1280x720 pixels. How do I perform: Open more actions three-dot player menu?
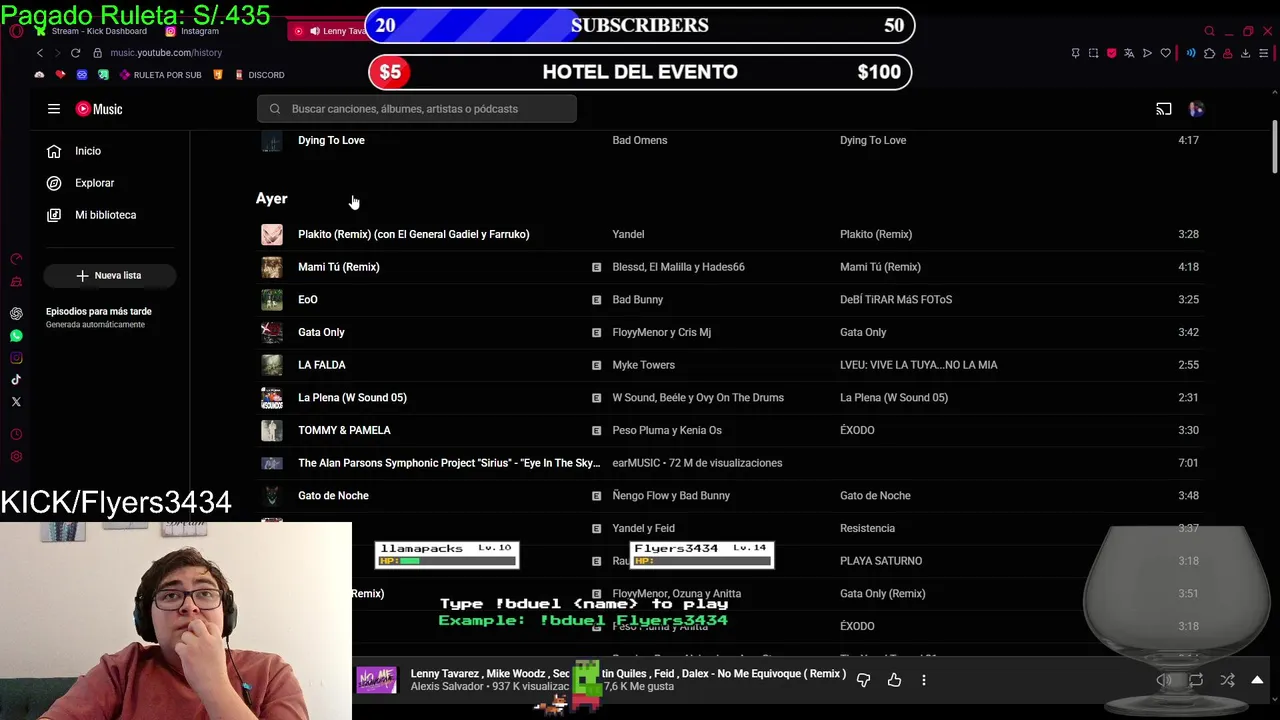924,680
